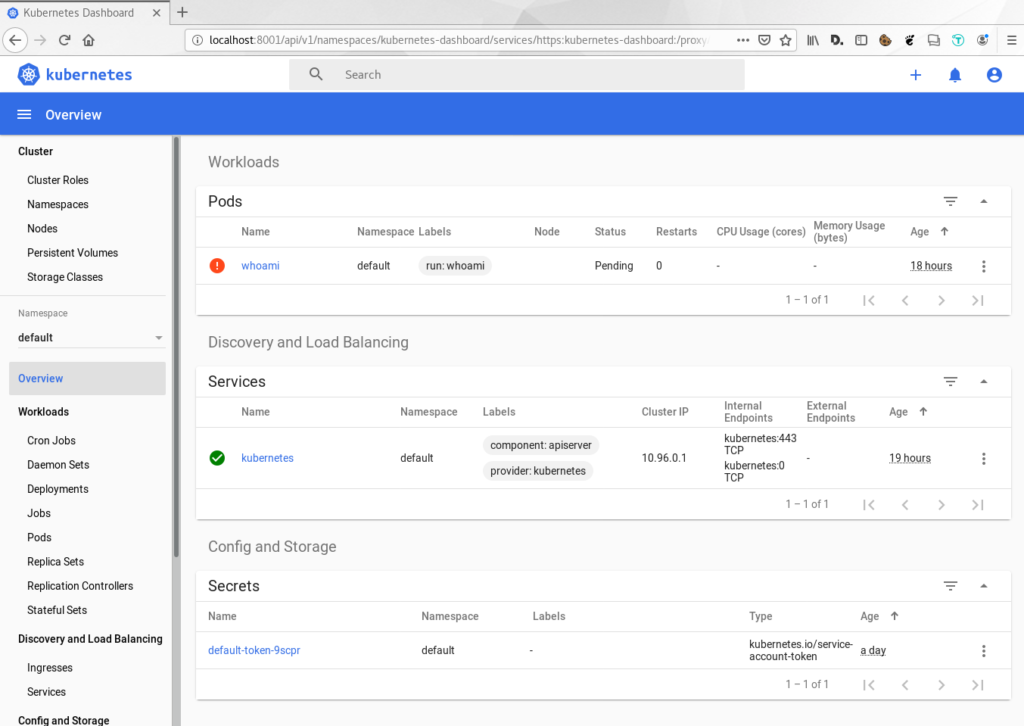Open actions menu for default-token-9scpr secret
Screen dimensions: 1024x726
[984, 651]
